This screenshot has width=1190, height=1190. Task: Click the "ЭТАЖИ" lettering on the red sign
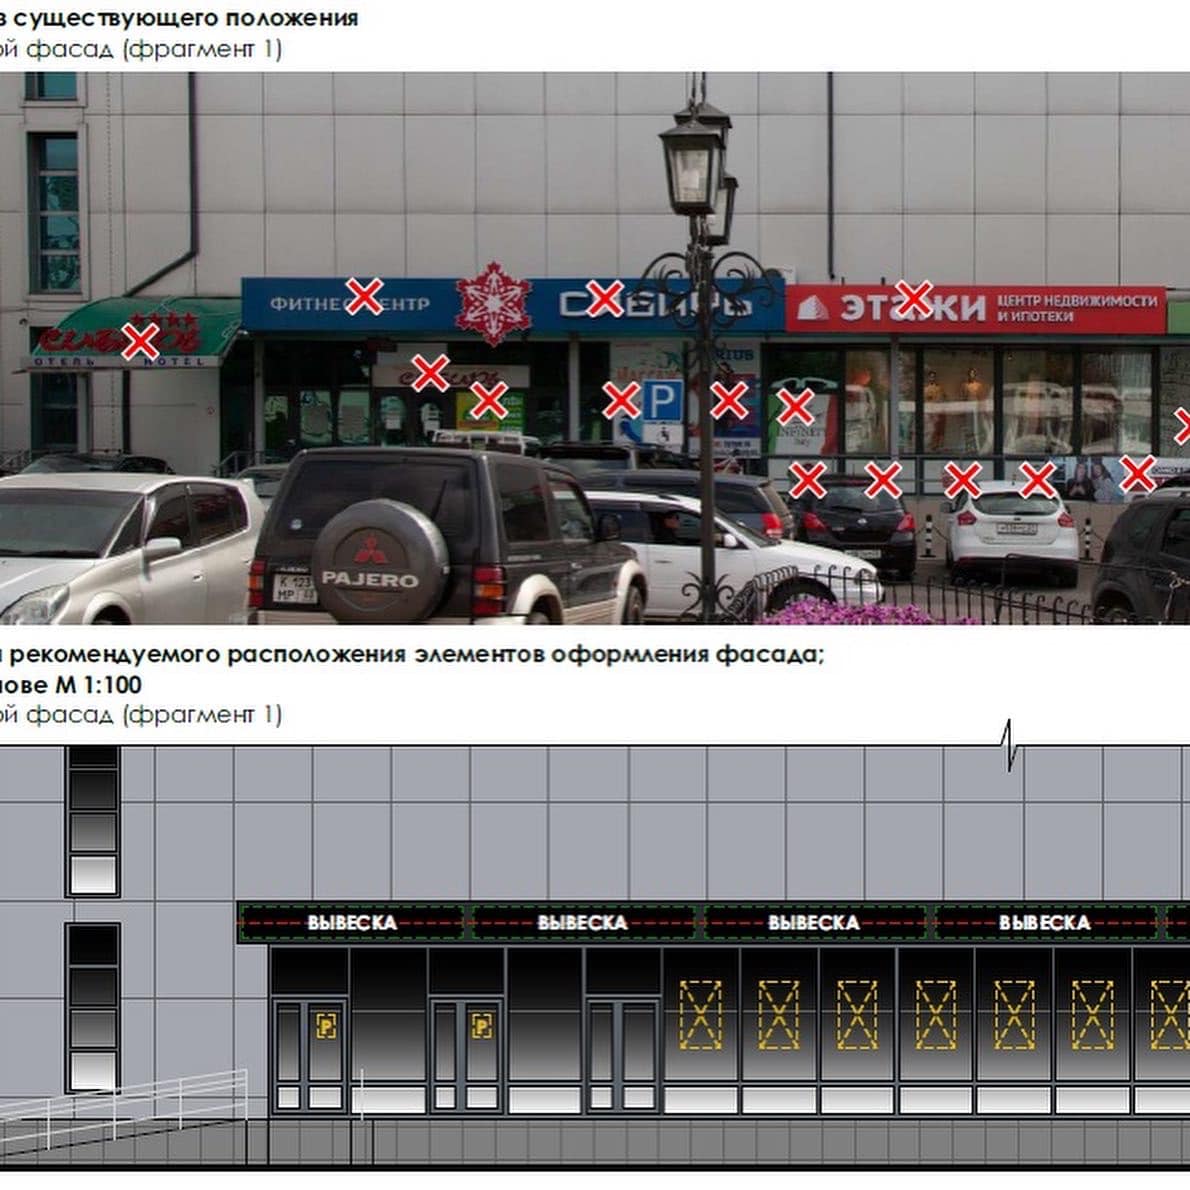coord(913,307)
